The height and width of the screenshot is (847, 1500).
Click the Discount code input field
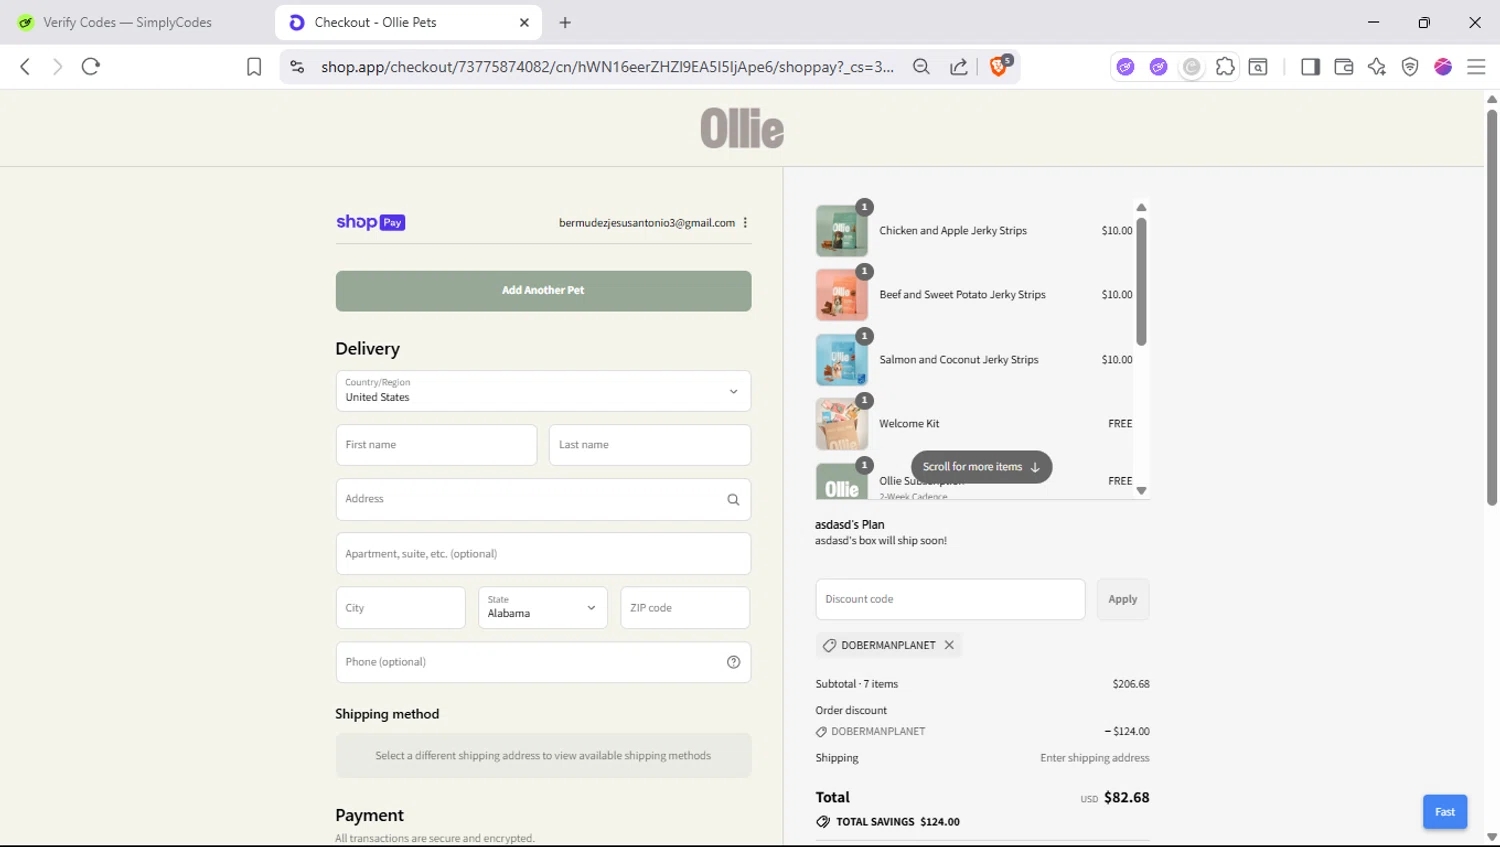click(949, 600)
